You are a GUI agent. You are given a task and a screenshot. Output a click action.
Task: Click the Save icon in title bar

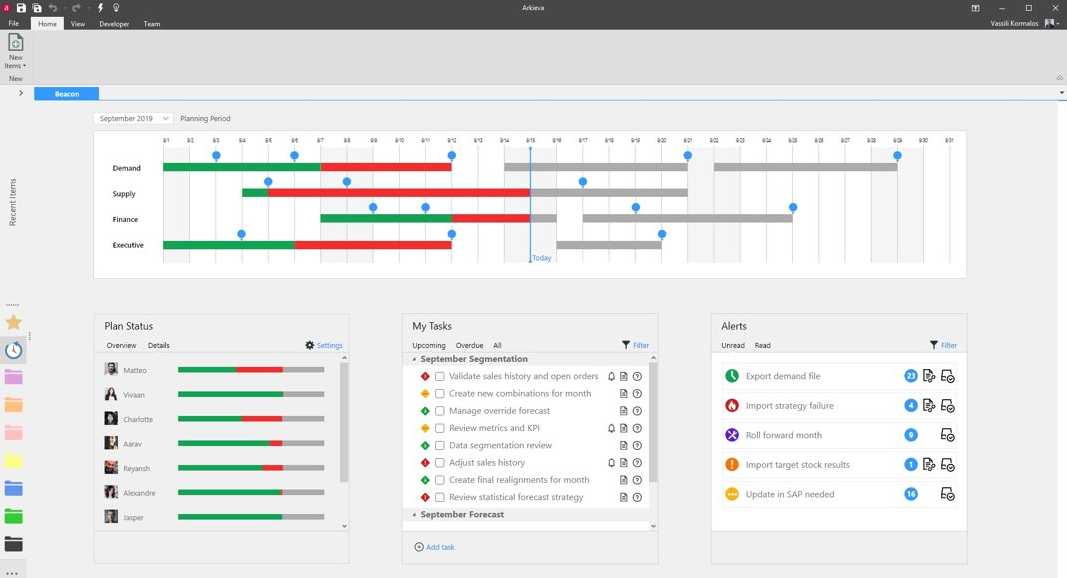tap(21, 8)
